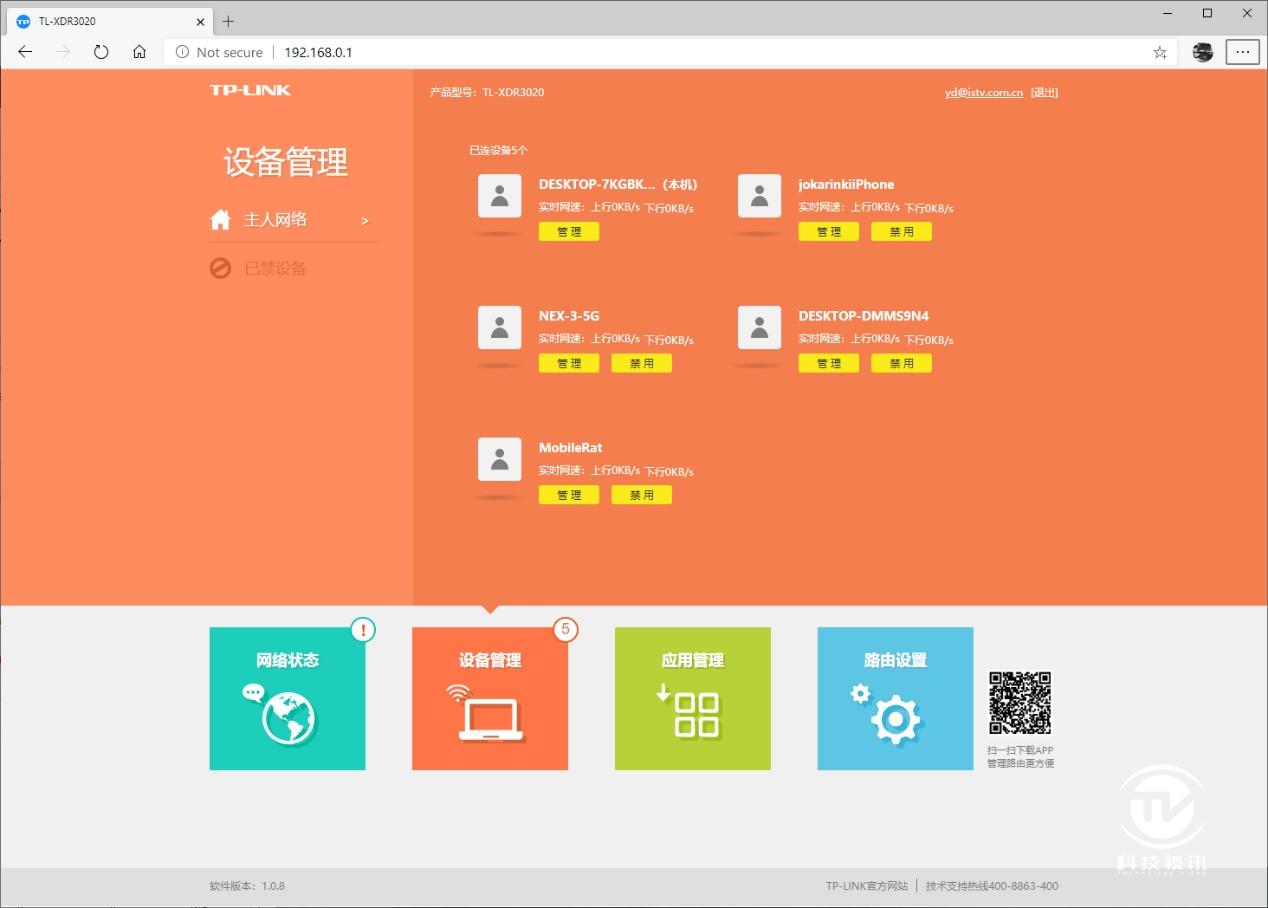1268x908 pixels.
Task: Click the 退出 logout link
Action: (x=1044, y=92)
